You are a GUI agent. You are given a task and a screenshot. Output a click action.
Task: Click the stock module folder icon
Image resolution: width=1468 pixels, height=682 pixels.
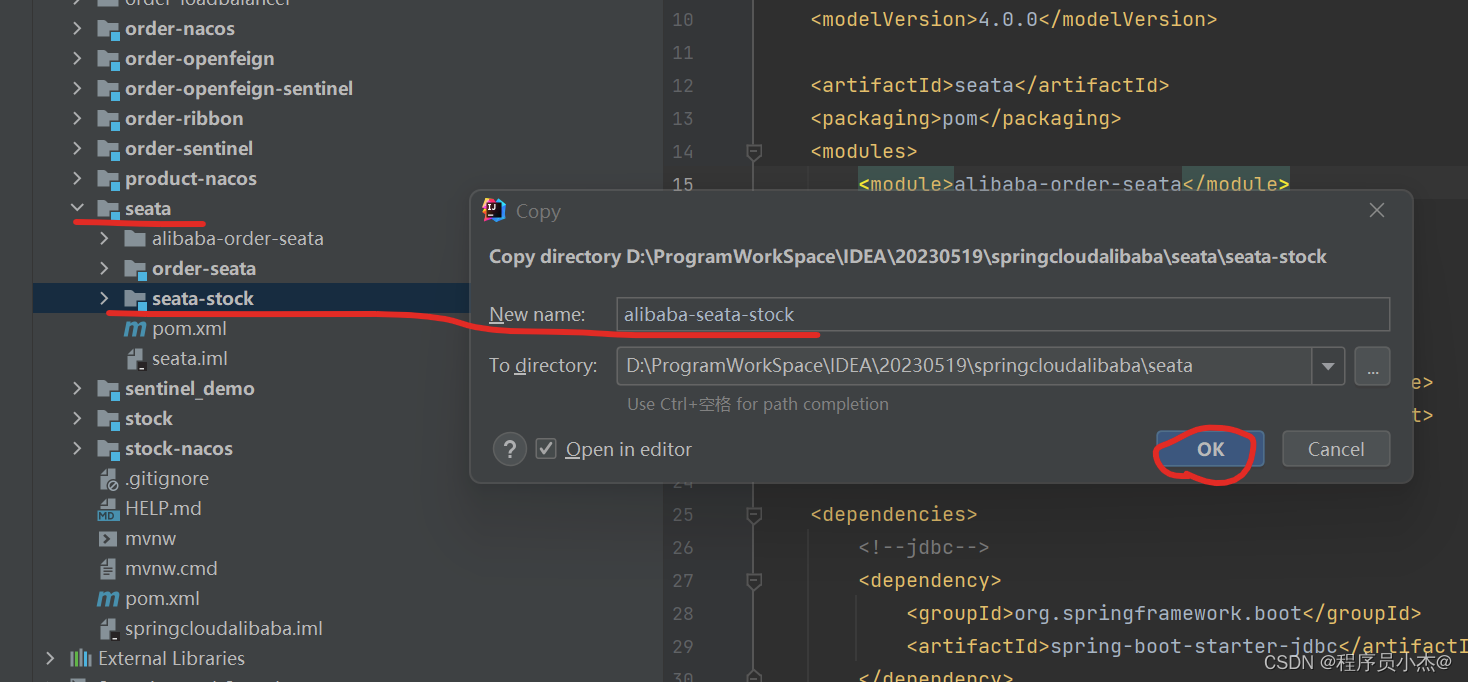[x=108, y=419]
